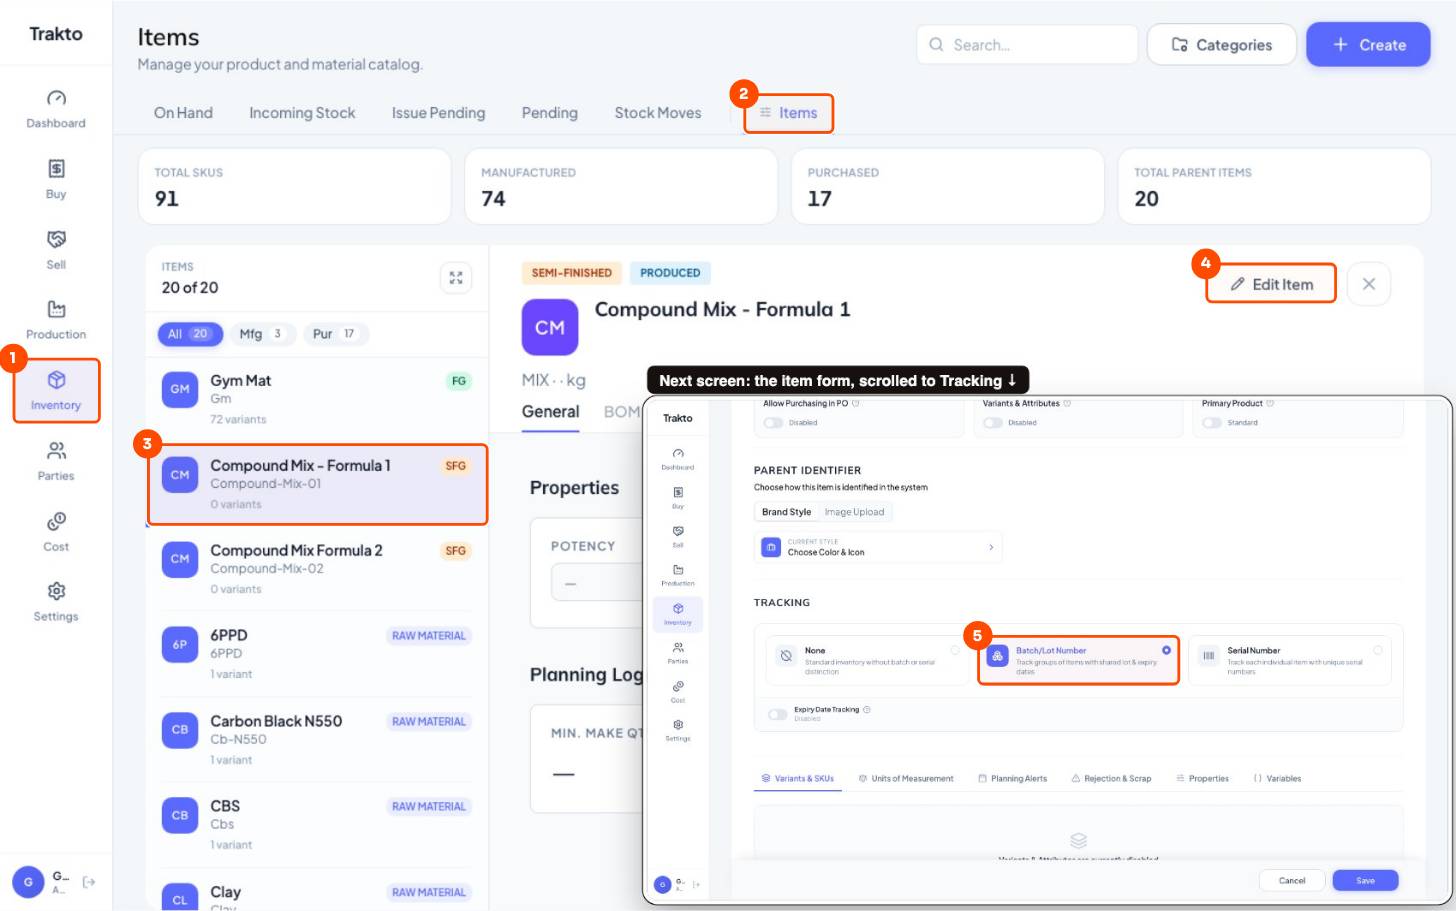
Task: Toggle Primary Product in the form preview
Action: (1211, 423)
